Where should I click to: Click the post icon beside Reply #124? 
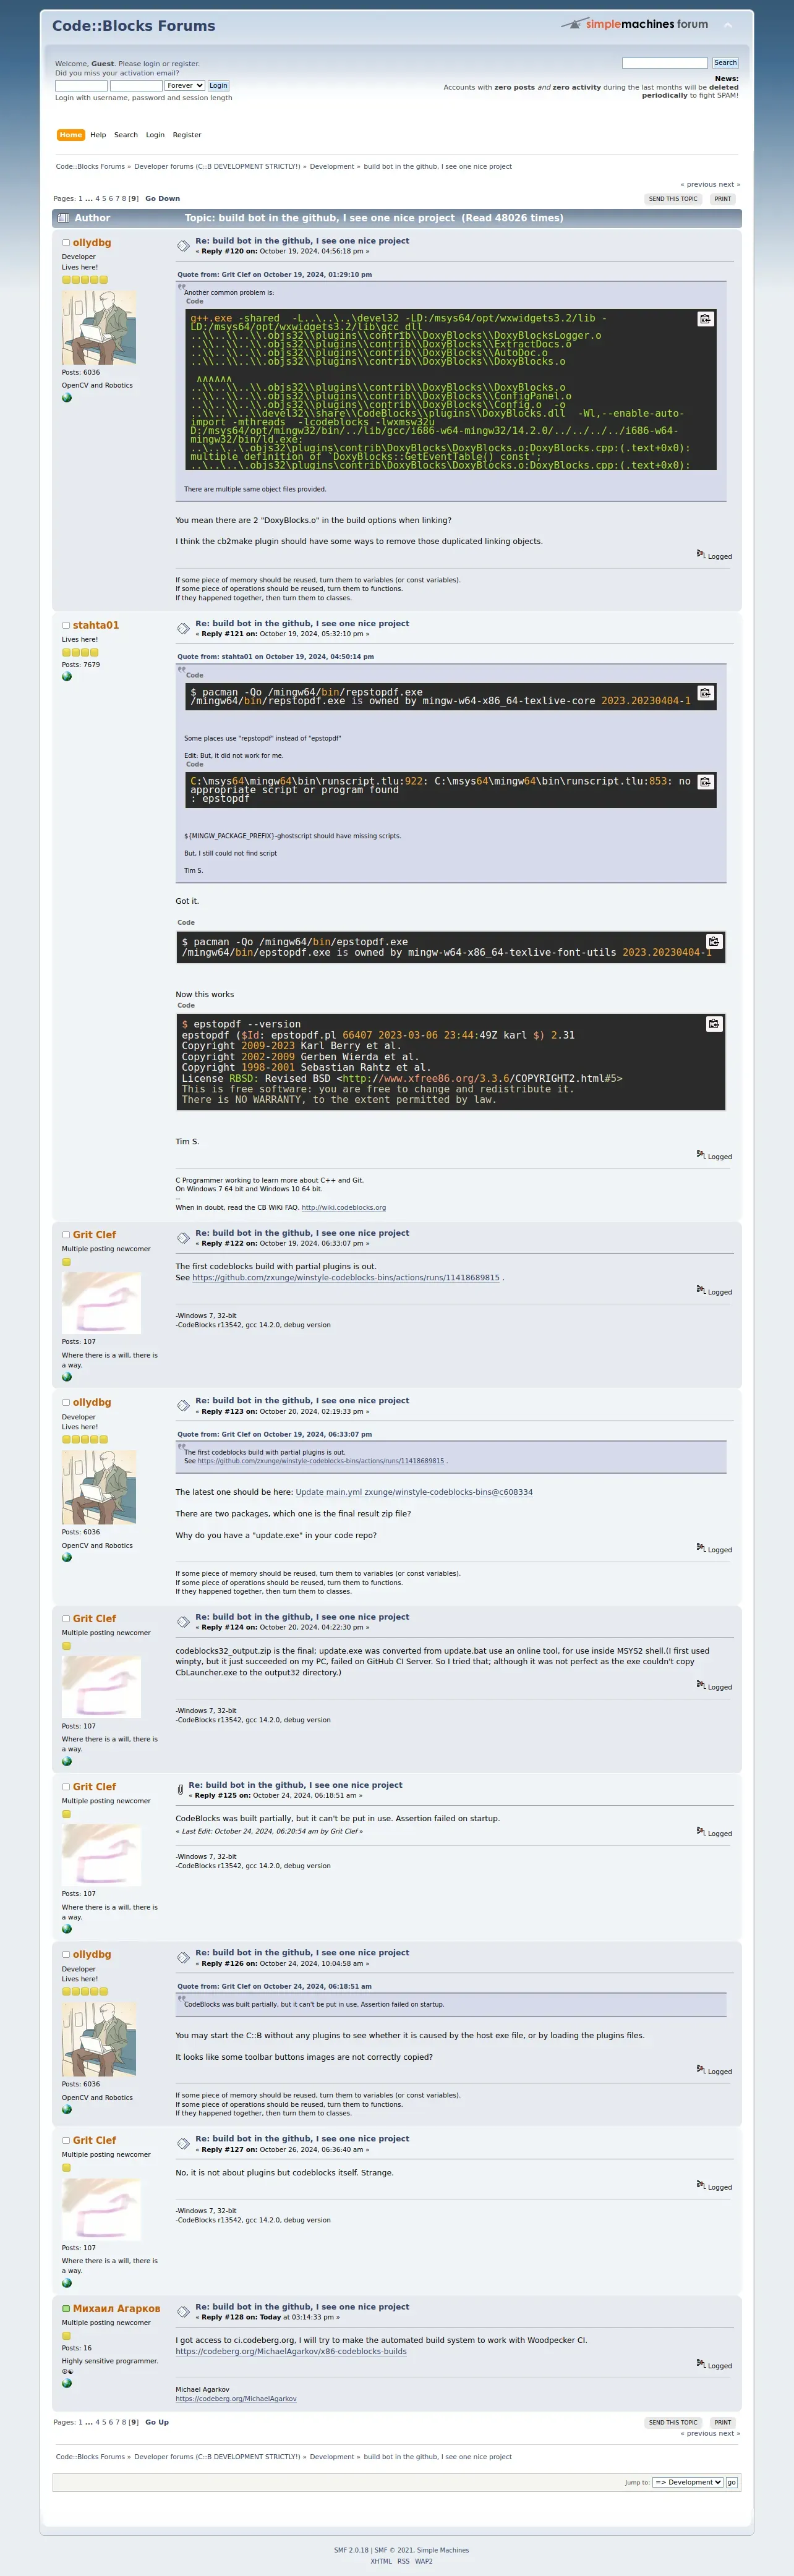point(183,1622)
